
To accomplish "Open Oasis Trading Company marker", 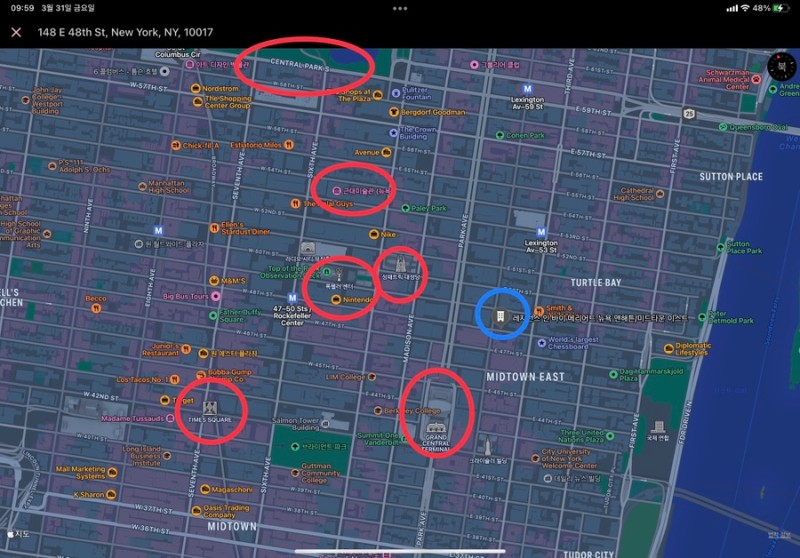I will coord(196,511).
